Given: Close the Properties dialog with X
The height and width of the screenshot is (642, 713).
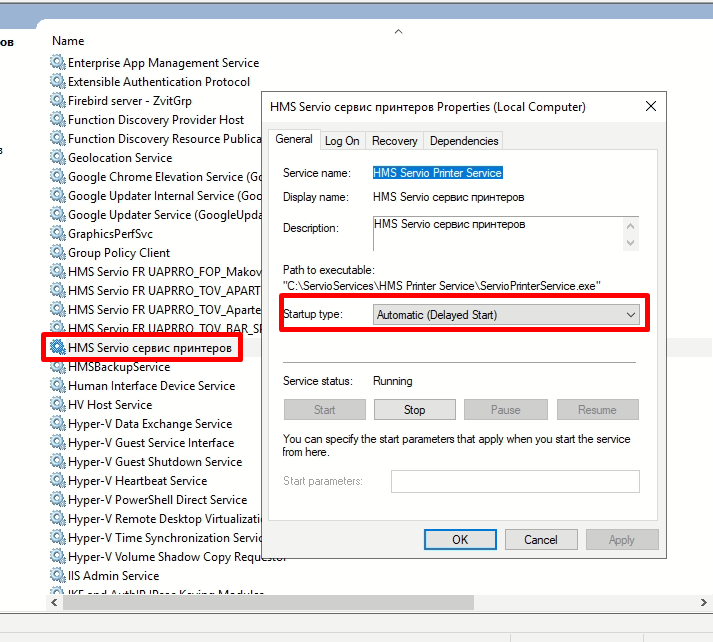Looking at the screenshot, I should tap(651, 106).
